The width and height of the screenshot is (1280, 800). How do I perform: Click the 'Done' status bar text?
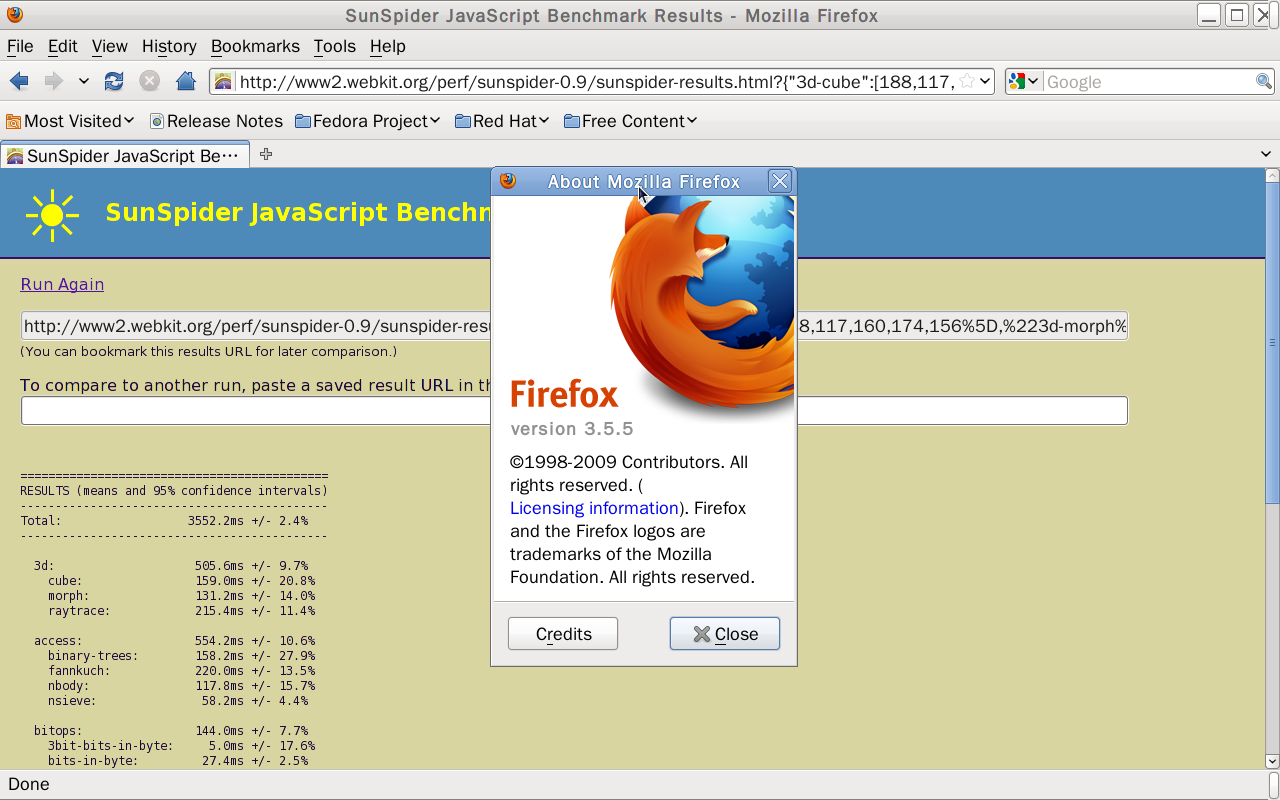coord(29,784)
